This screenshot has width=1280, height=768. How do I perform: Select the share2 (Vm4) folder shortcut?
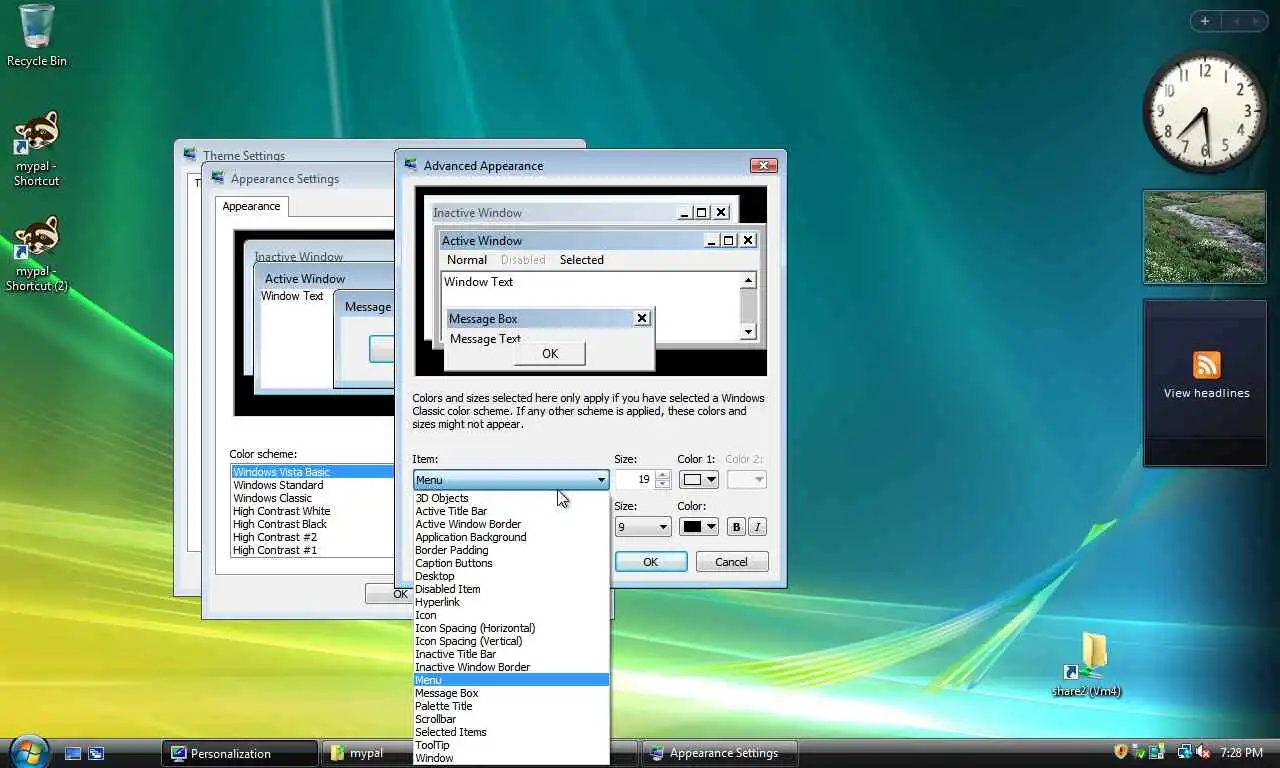pyautogui.click(x=1086, y=665)
